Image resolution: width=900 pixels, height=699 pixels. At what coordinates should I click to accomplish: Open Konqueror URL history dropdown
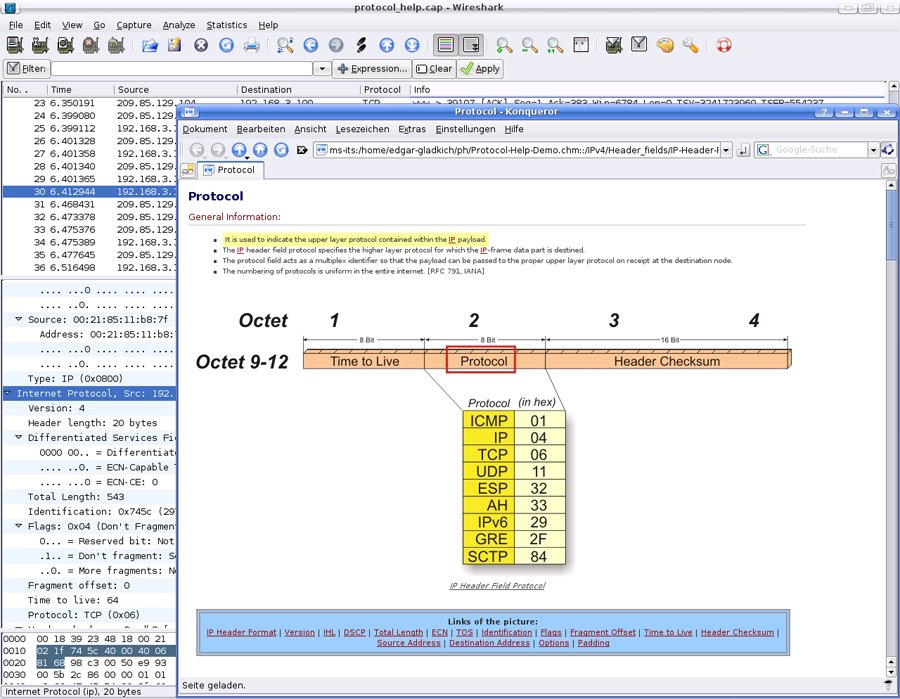coord(726,150)
